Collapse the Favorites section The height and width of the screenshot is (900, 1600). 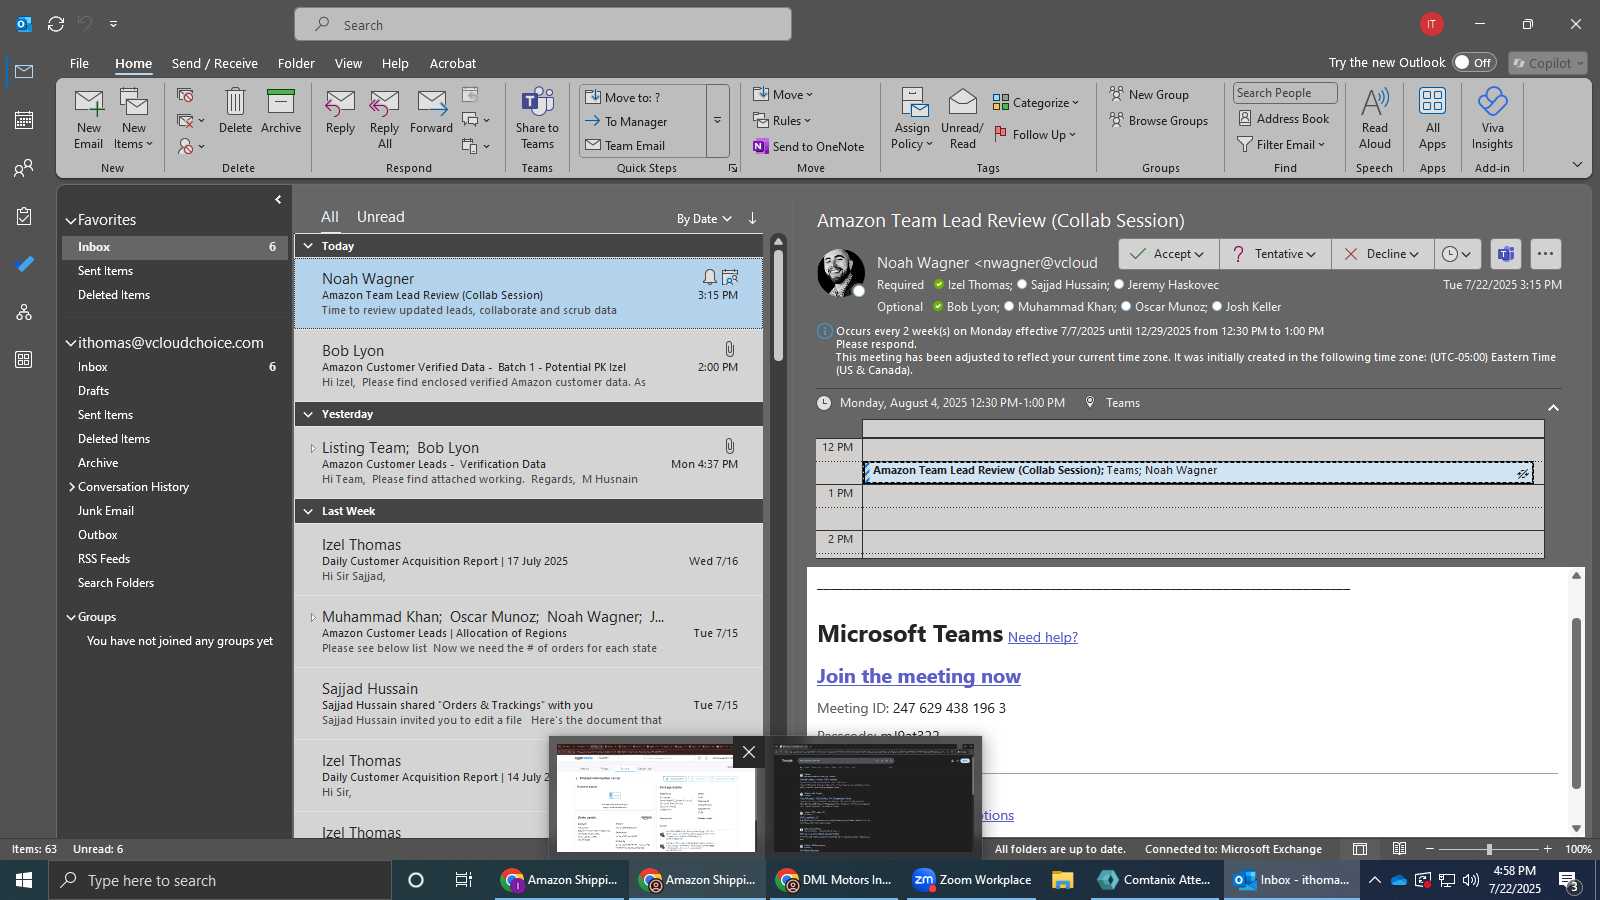click(x=71, y=220)
